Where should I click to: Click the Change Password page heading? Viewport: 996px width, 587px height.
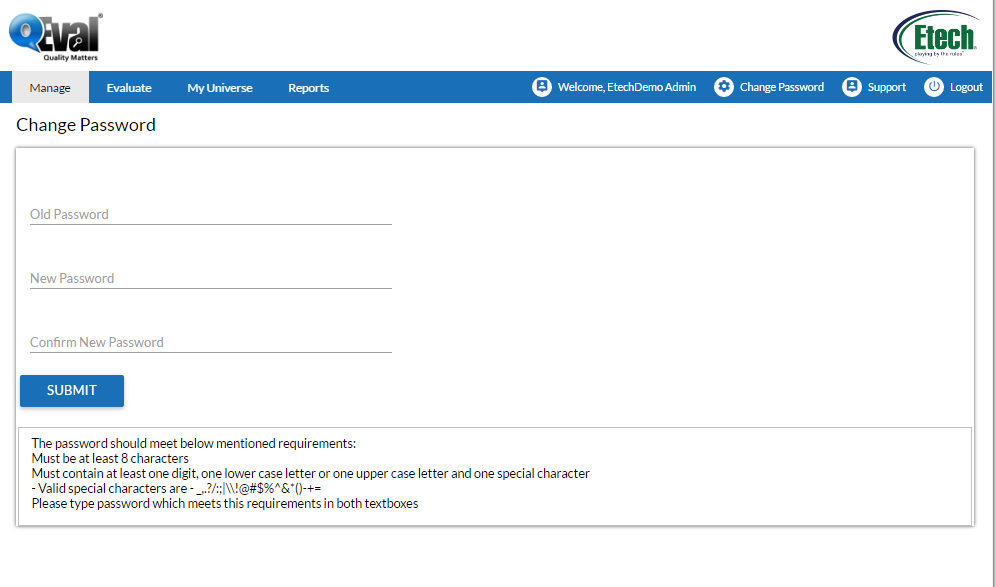coord(86,125)
